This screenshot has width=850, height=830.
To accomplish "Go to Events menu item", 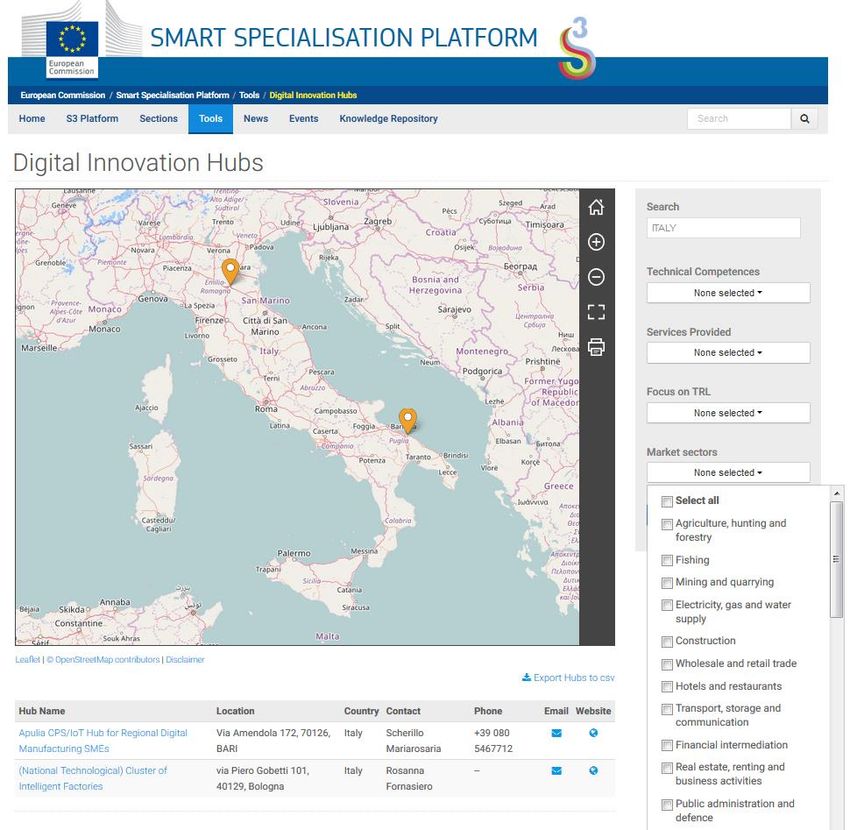I will tap(304, 119).
